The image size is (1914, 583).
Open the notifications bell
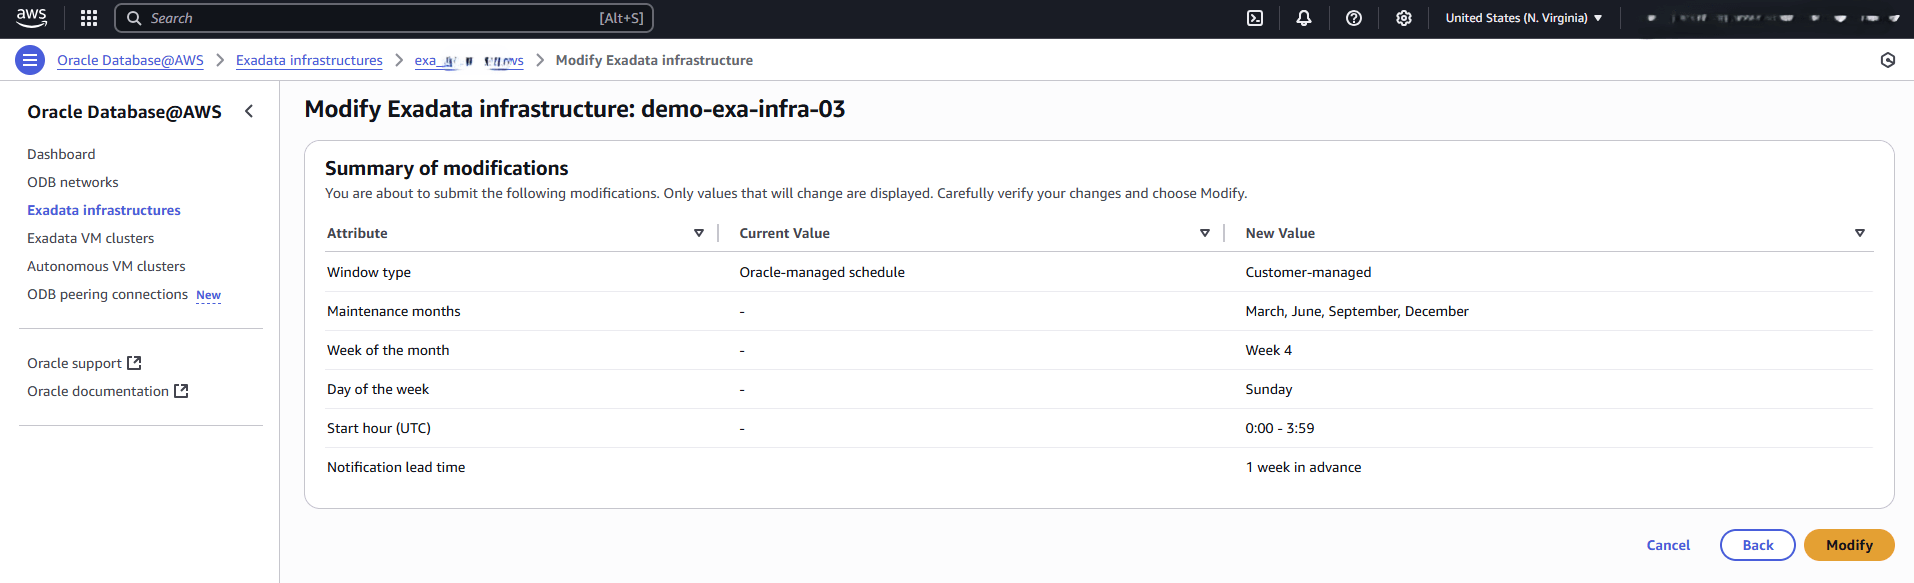[1304, 18]
